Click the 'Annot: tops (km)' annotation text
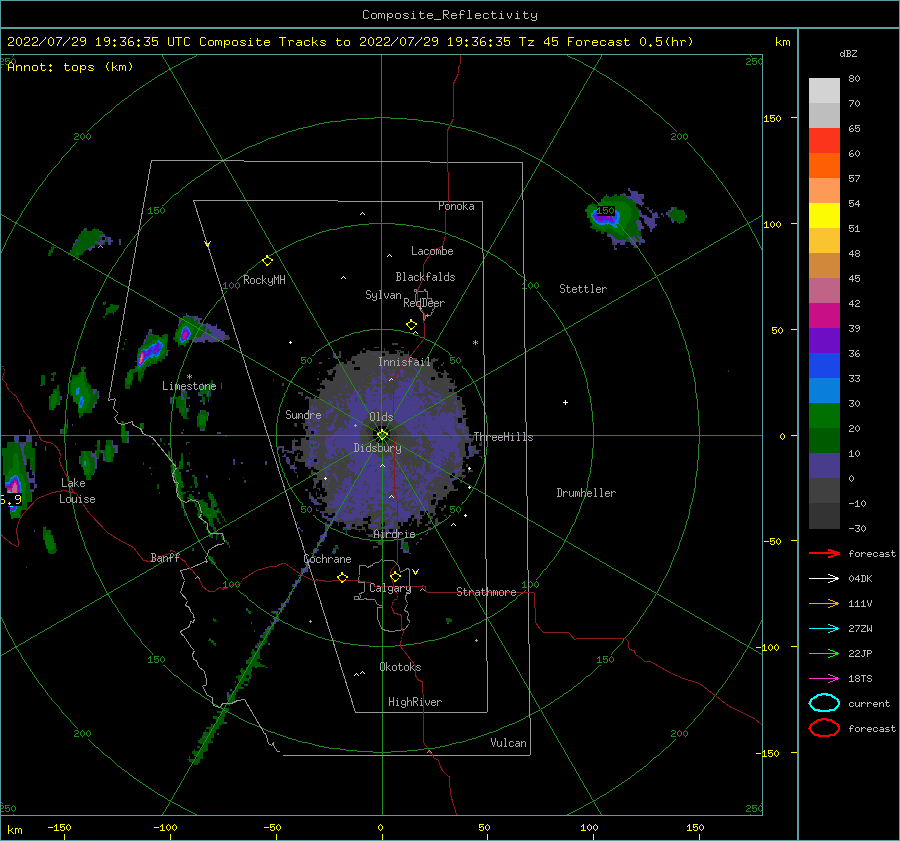 [x=70, y=67]
